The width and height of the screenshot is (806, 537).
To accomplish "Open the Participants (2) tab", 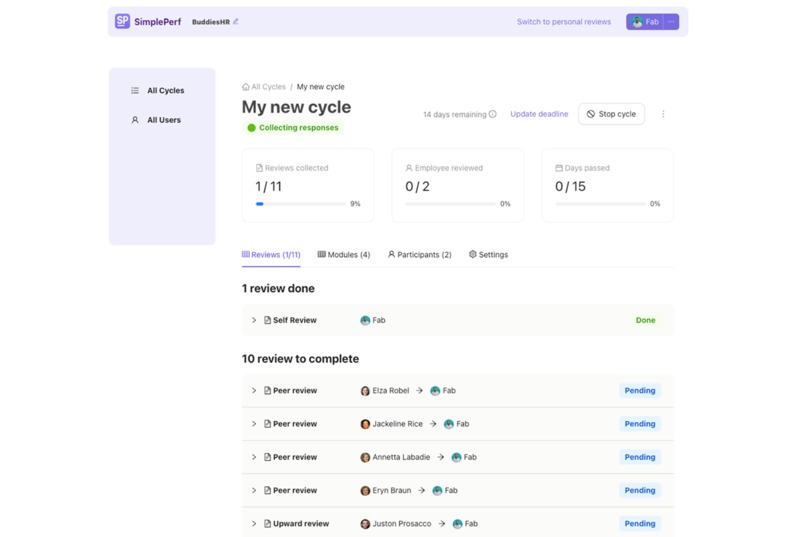I will point(419,255).
